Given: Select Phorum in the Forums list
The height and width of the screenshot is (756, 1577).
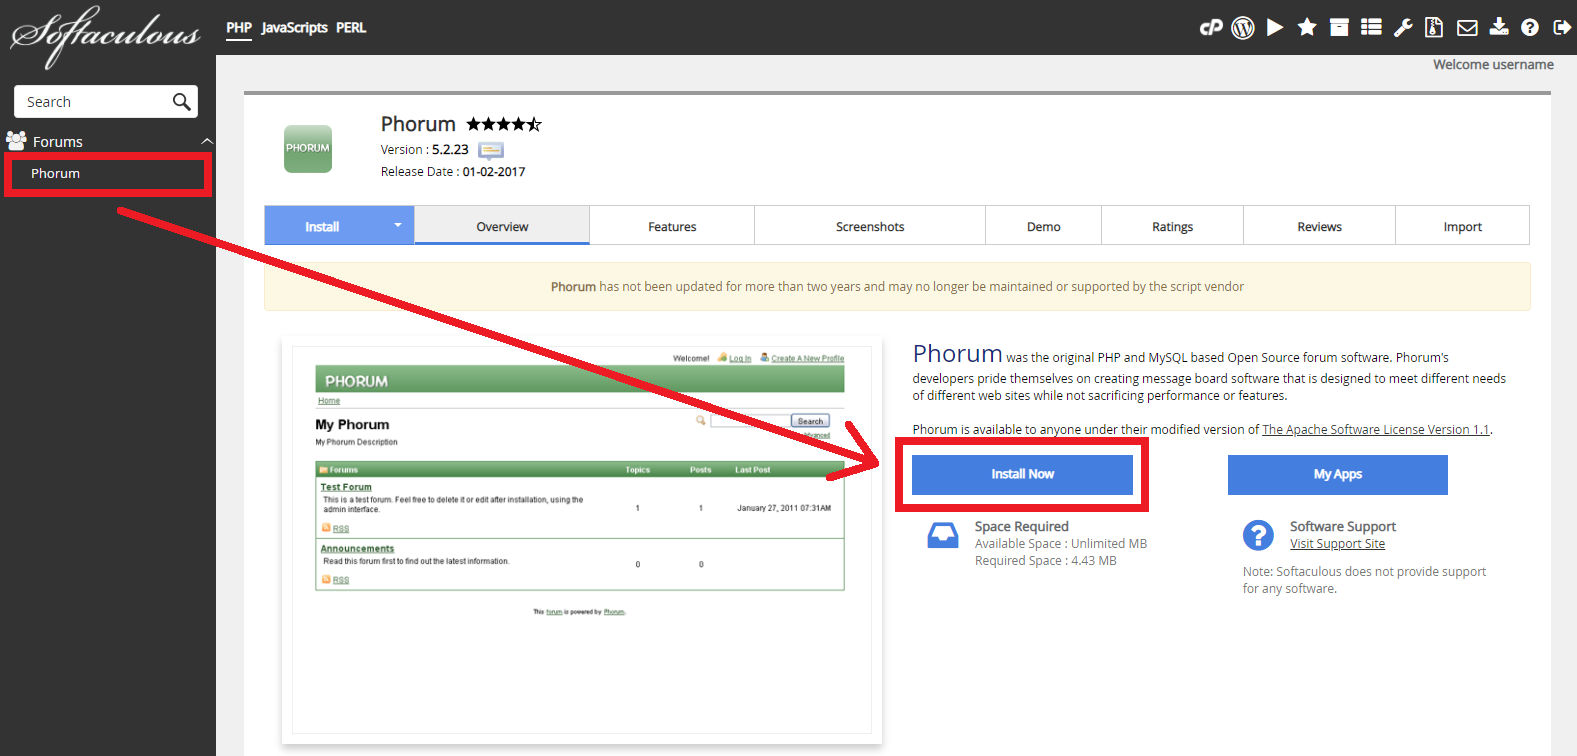Looking at the screenshot, I should 56,174.
